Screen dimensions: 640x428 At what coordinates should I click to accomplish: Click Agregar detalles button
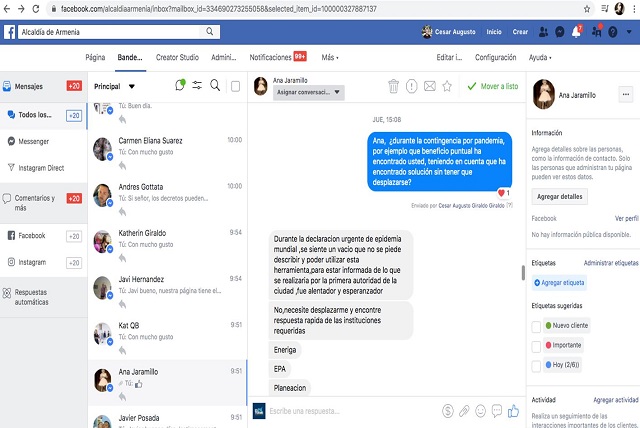(x=560, y=196)
